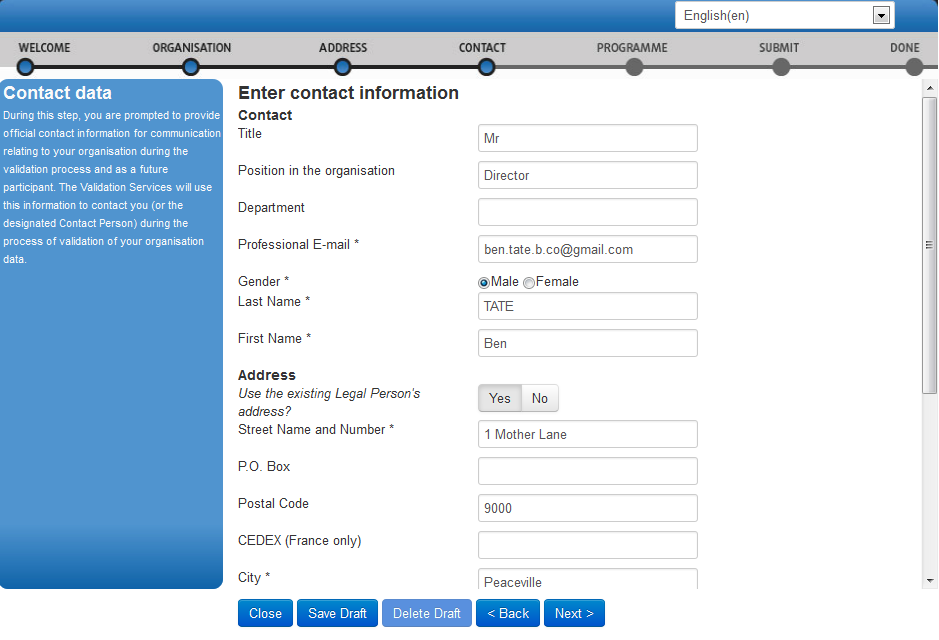Select the DONE step marker
Image resolution: width=939 pixels, height=640 pixels.
914,67
